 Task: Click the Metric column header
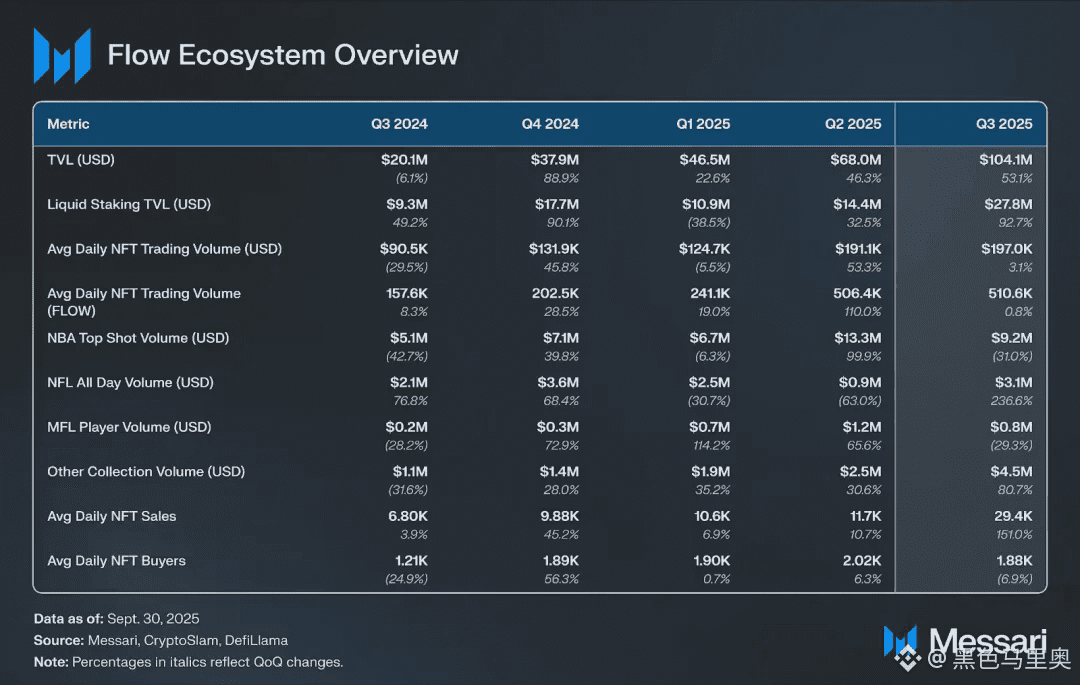[68, 124]
